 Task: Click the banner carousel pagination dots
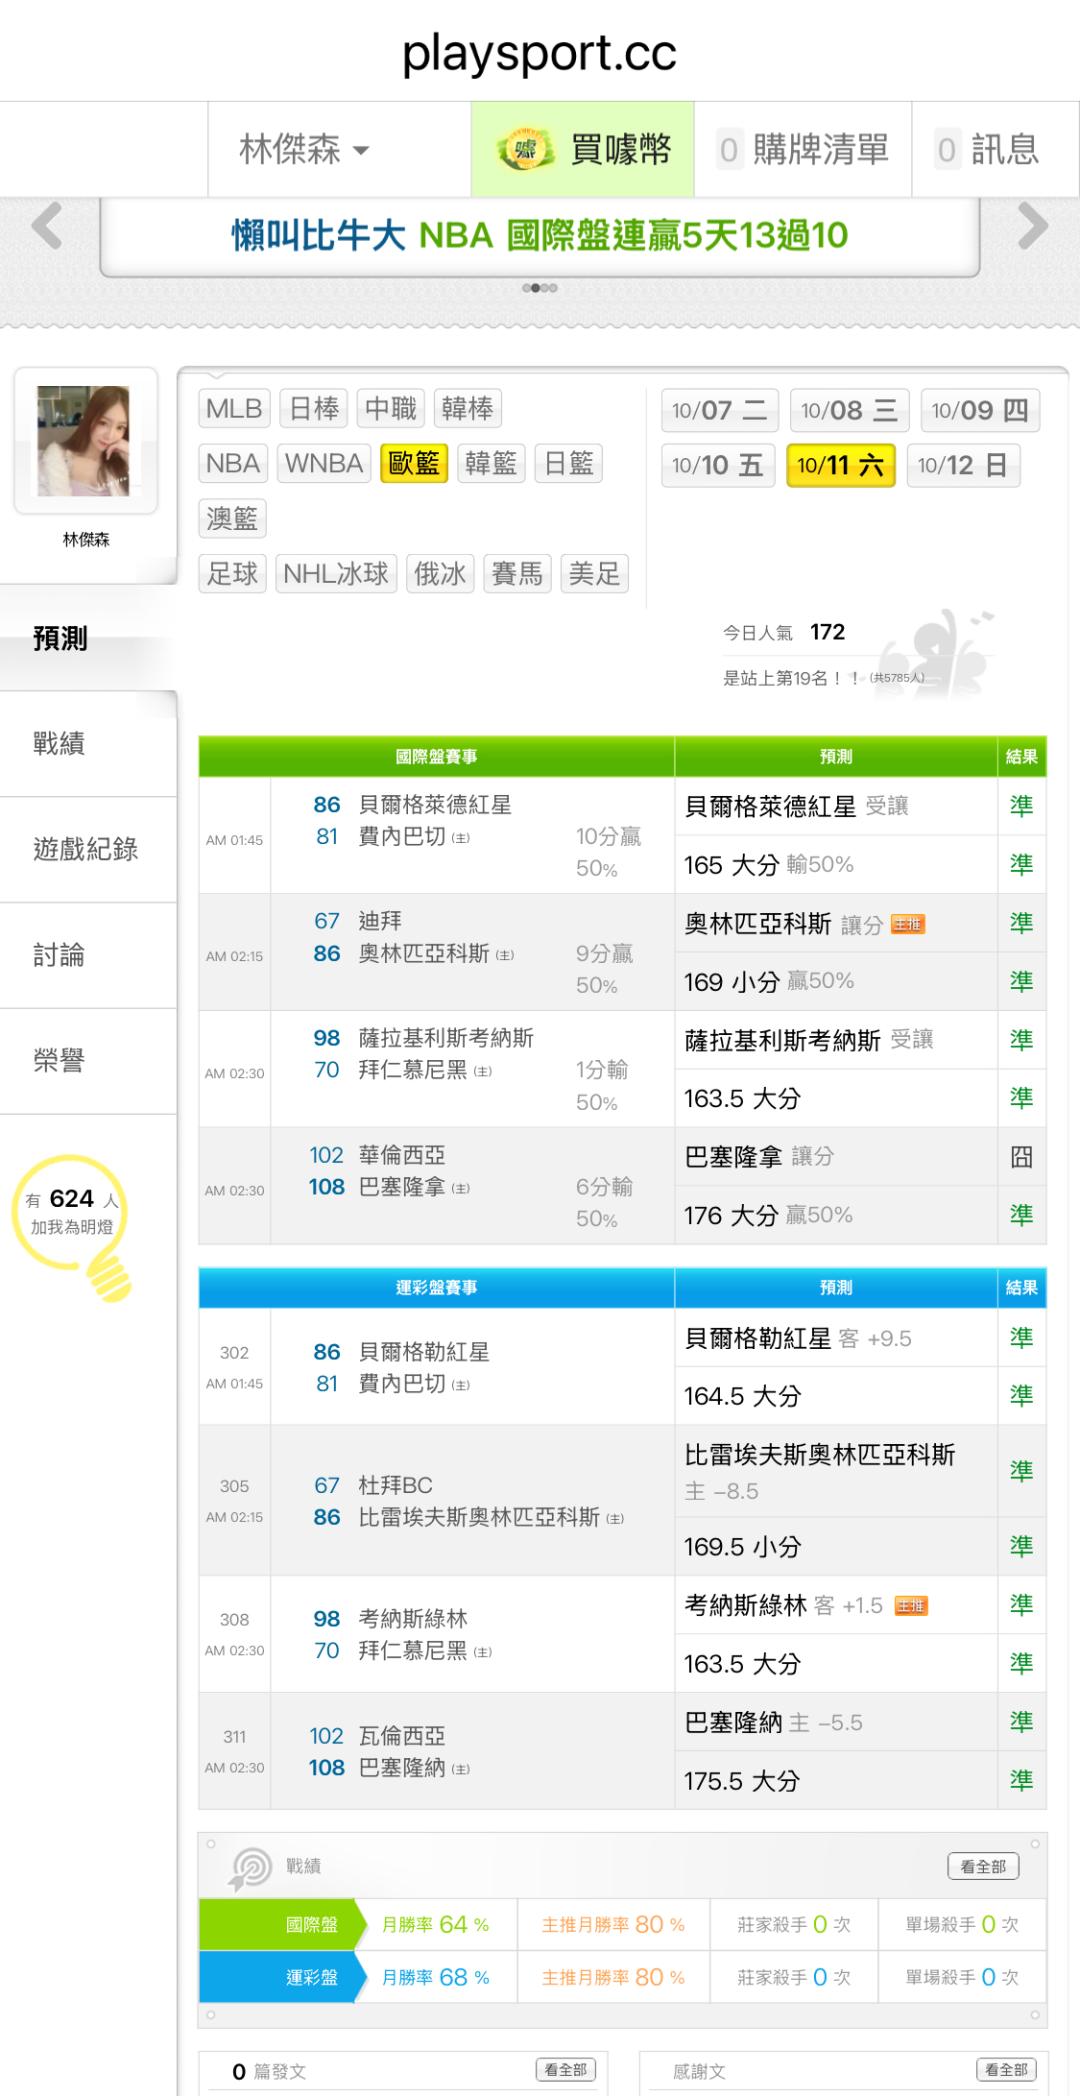tap(539, 288)
